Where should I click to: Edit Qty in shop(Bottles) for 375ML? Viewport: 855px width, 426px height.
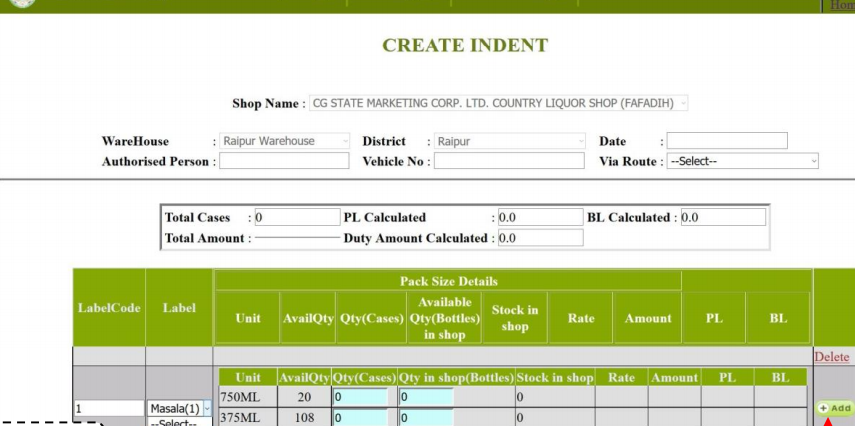426,418
